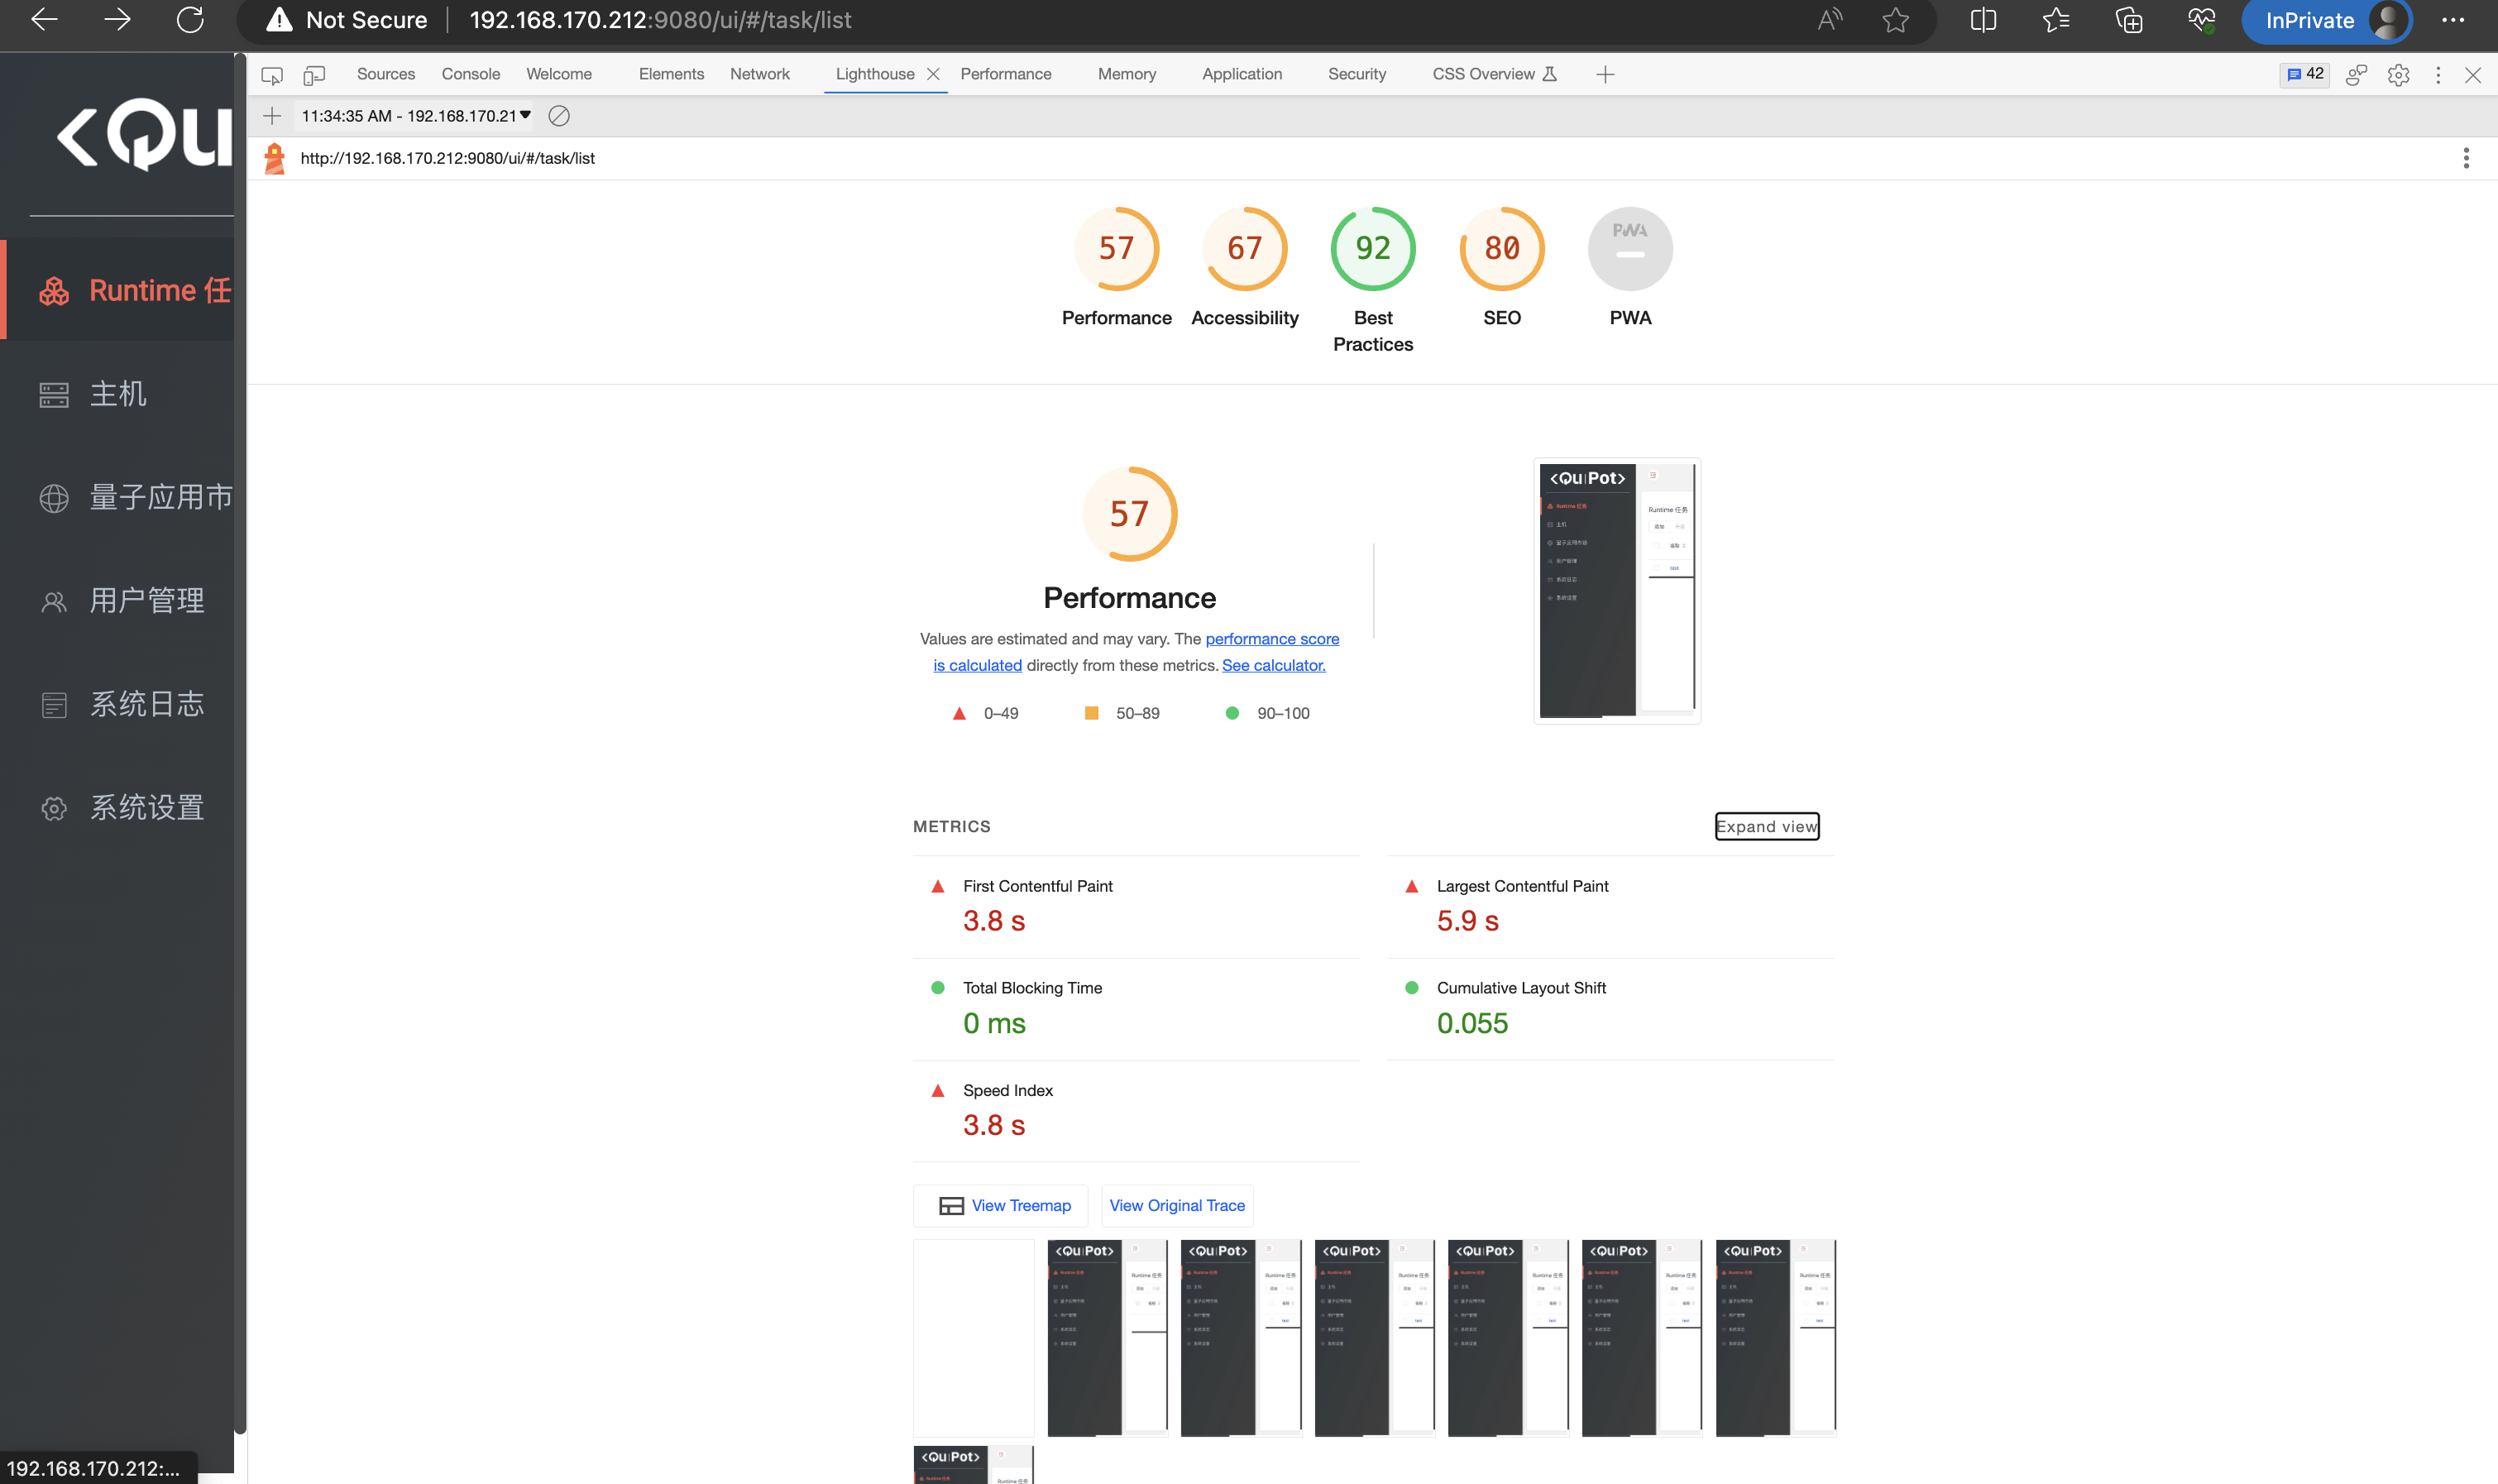Viewport: 2498px width, 1484px height.
Task: Jump to Accessibility score gauge
Action: (x=1244, y=249)
